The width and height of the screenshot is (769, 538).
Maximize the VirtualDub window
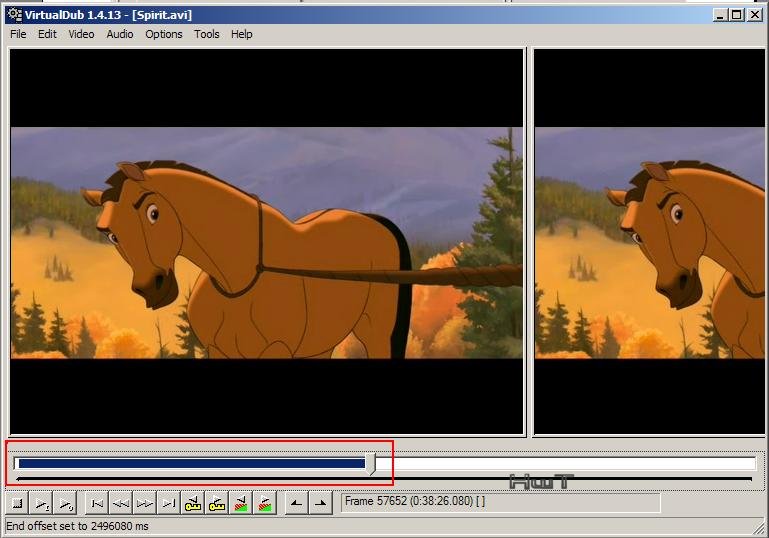(x=737, y=15)
